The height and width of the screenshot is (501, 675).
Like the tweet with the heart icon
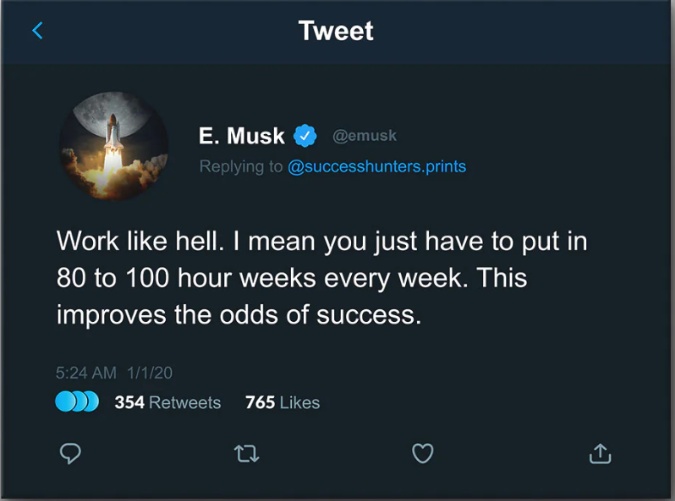pos(423,454)
